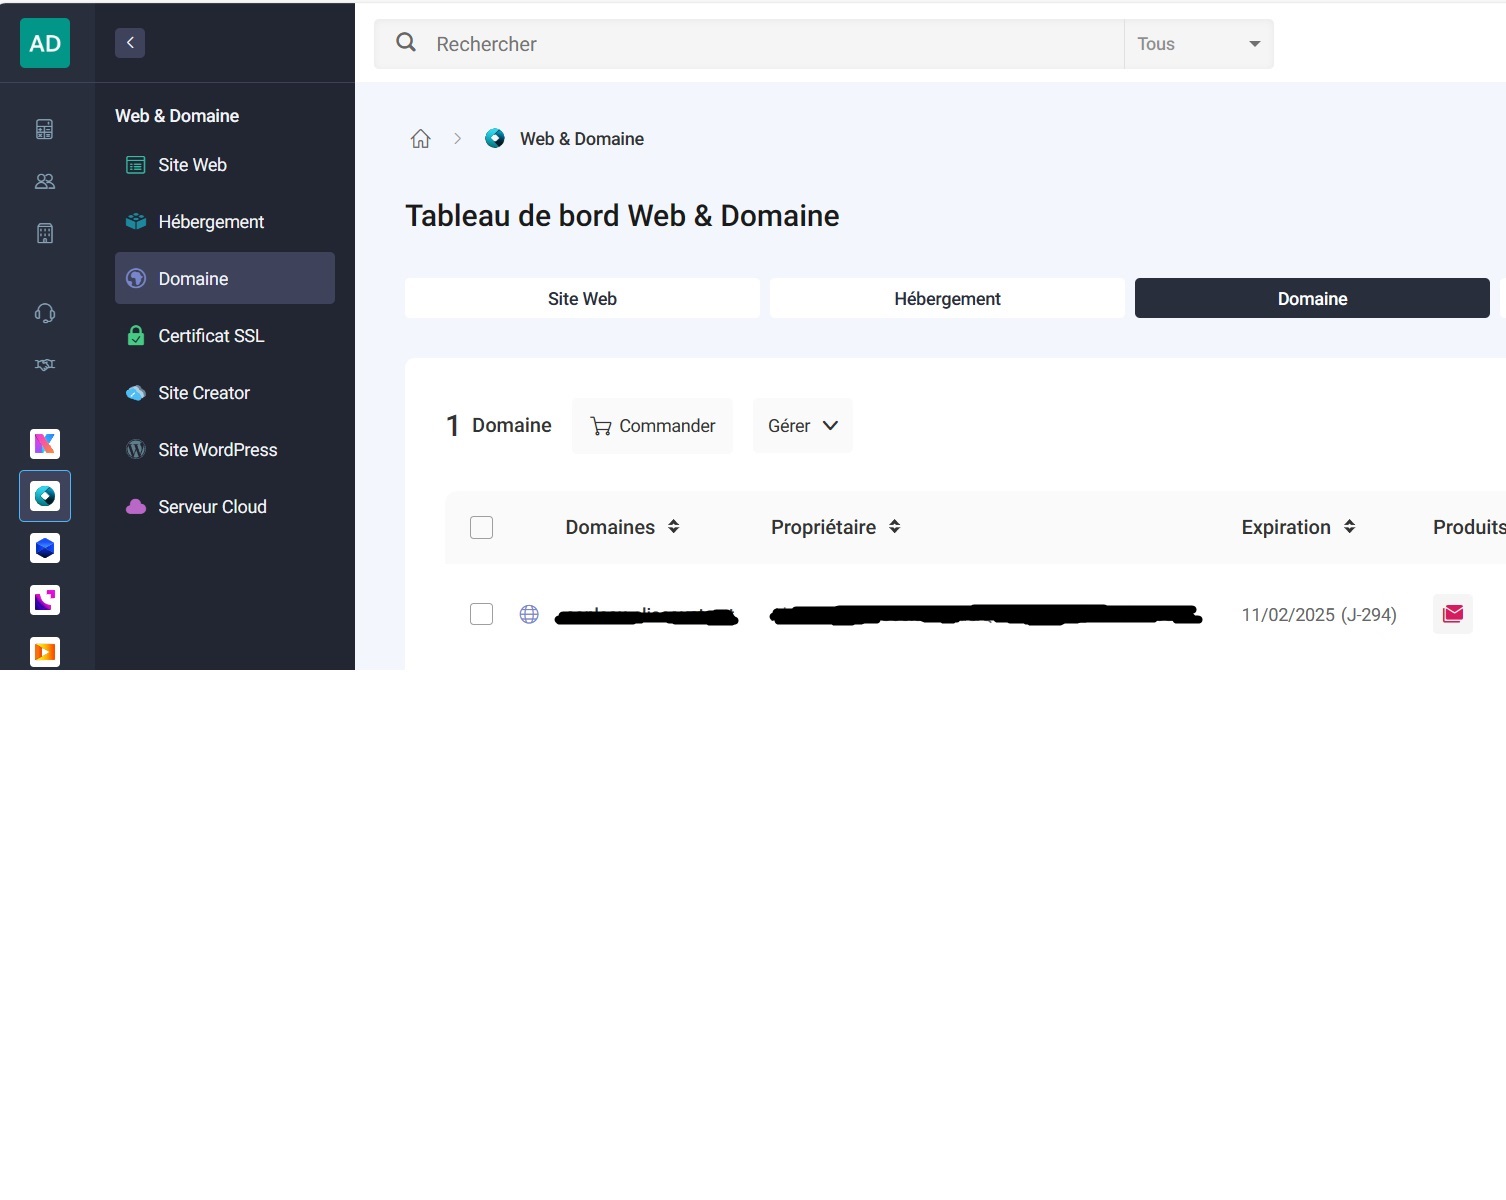1506x1200 pixels.
Task: Click the pink mail product icon
Action: (1452, 614)
